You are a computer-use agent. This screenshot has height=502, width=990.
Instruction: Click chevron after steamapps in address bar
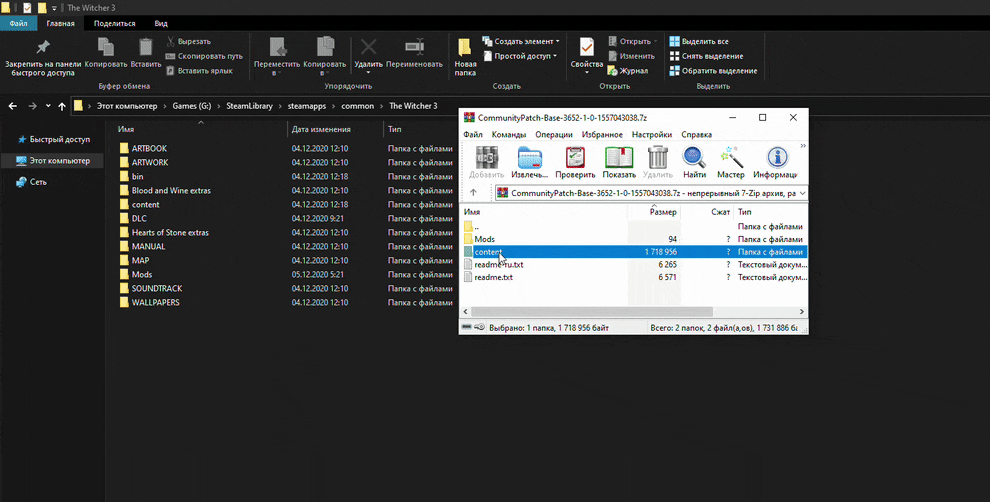[334, 106]
